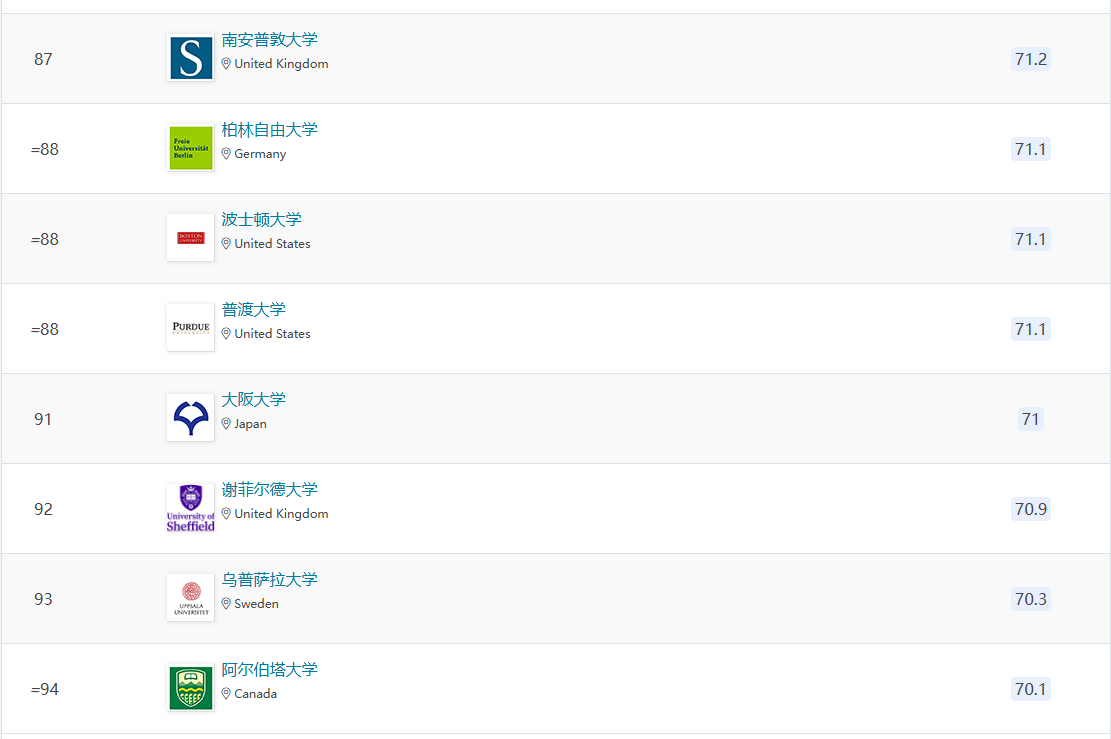Image resolution: width=1111 pixels, height=739 pixels.
Task: Click the 71.1 score for 柏林自由大学
Action: (x=1030, y=149)
